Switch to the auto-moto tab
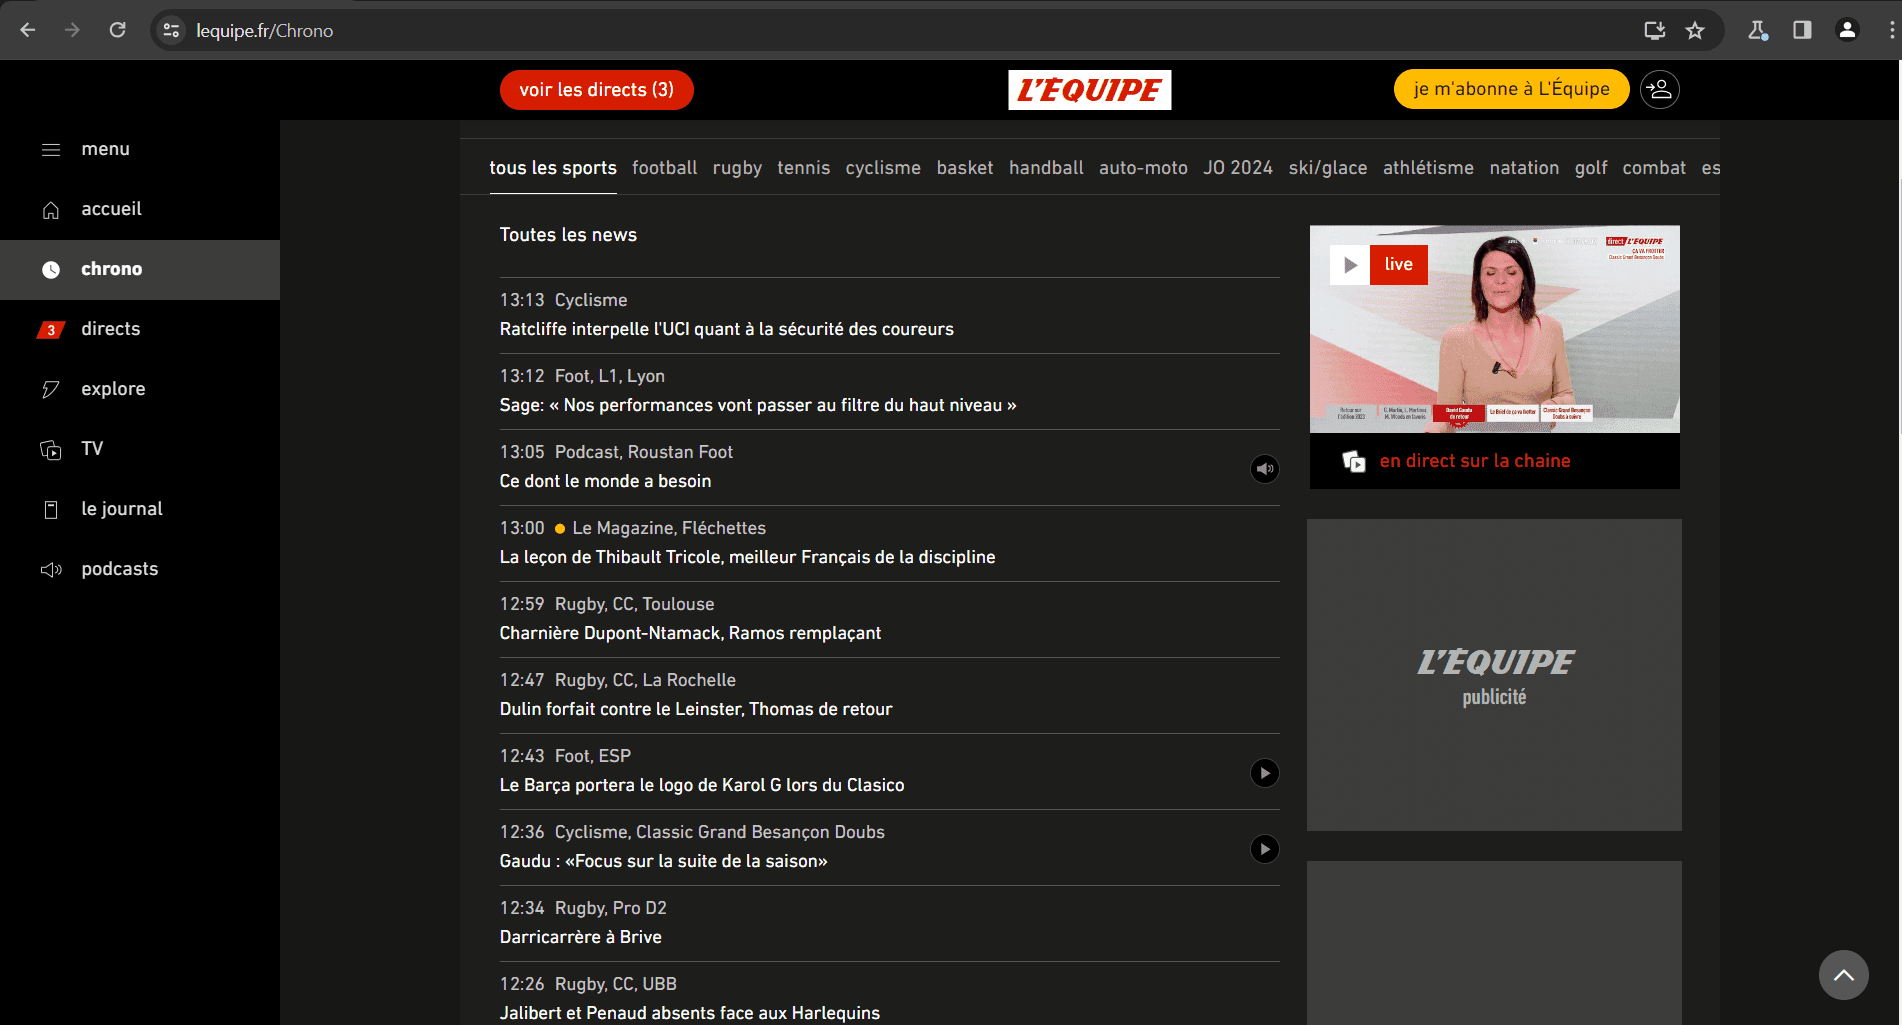The image size is (1902, 1025). (1143, 168)
